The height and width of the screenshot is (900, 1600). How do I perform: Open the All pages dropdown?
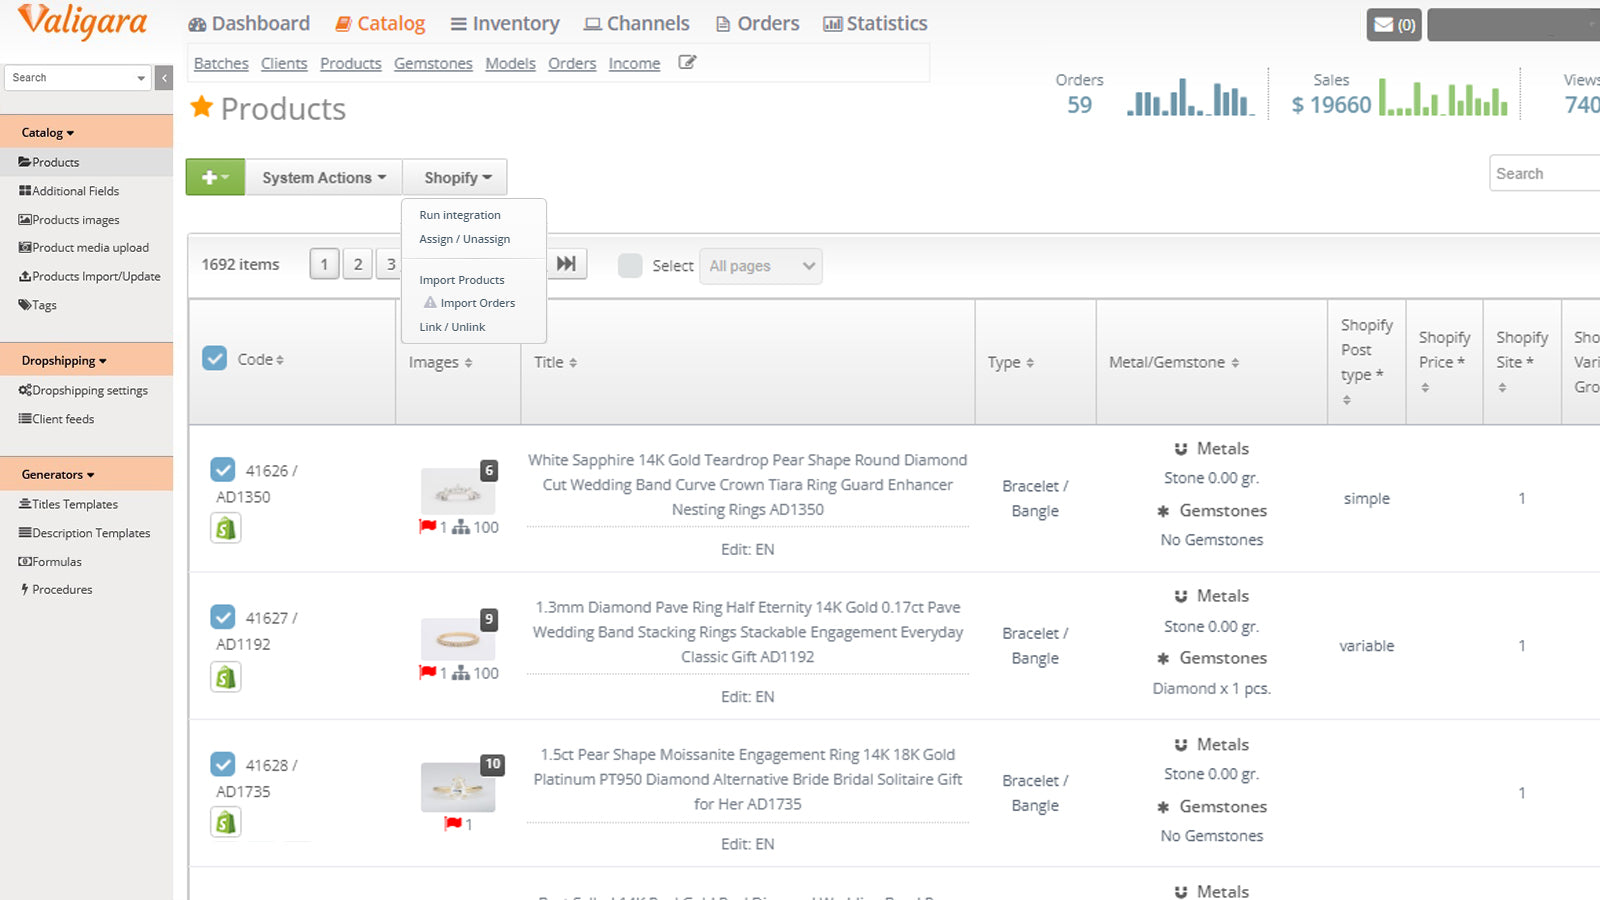(x=760, y=266)
